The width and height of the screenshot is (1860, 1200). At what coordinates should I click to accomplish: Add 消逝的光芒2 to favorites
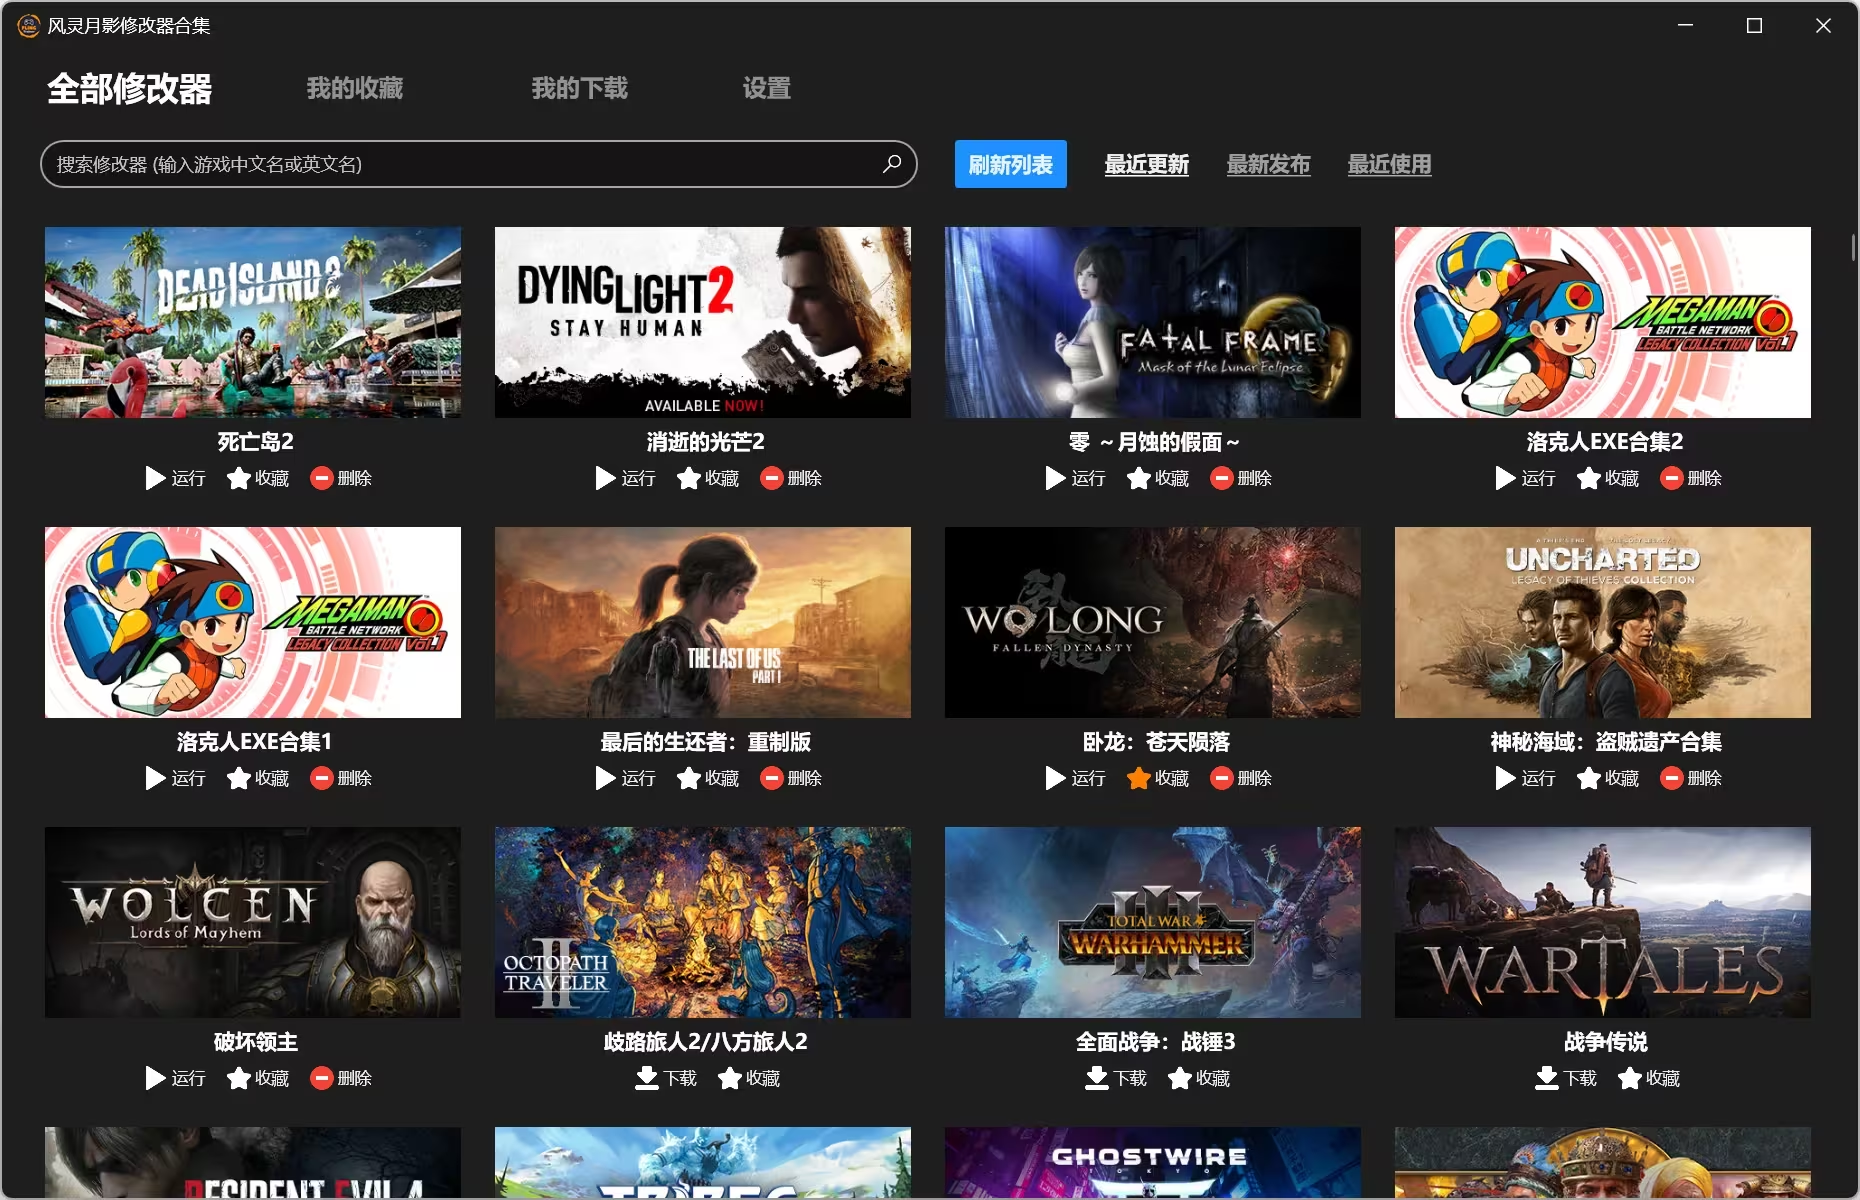(x=708, y=478)
